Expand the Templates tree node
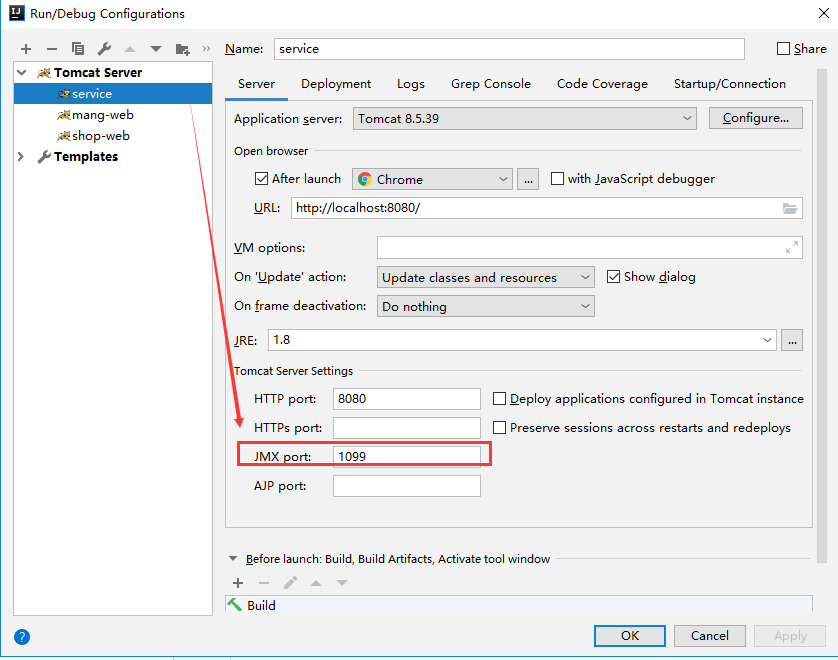The width and height of the screenshot is (838, 660). [x=21, y=157]
